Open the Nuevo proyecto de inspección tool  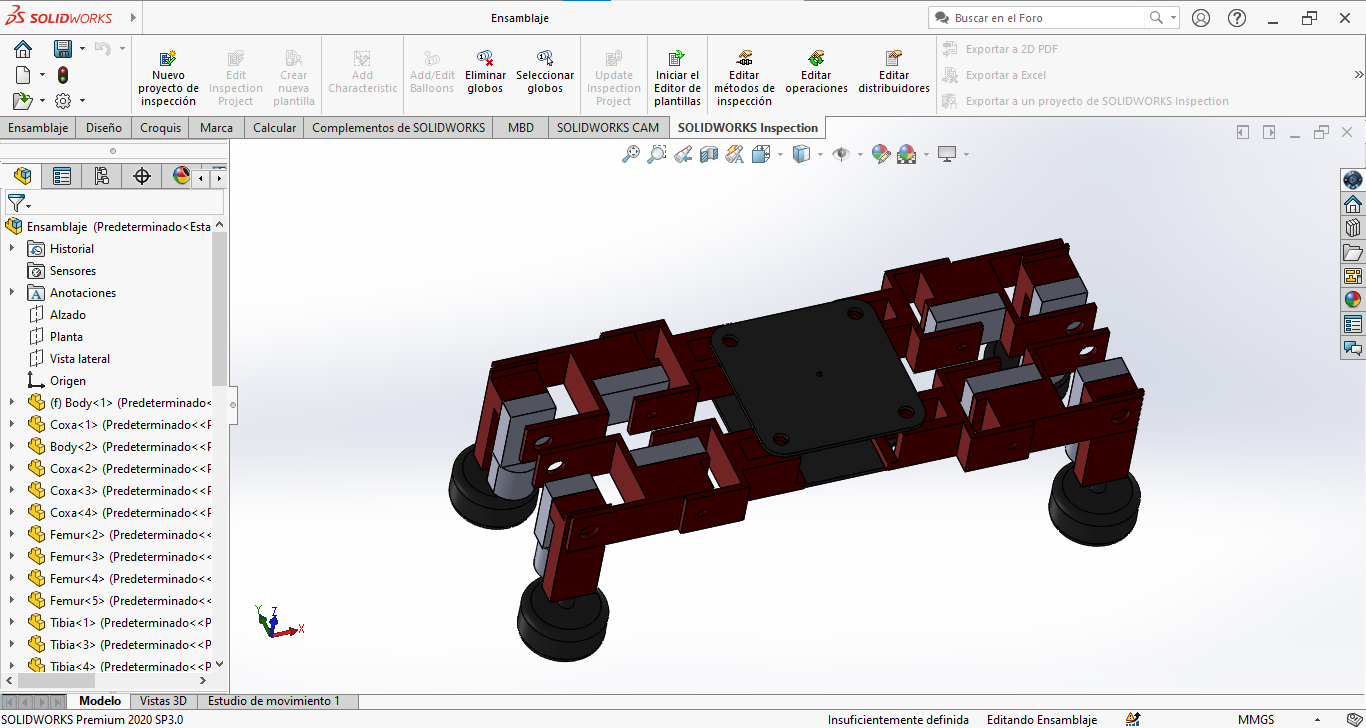(x=168, y=75)
